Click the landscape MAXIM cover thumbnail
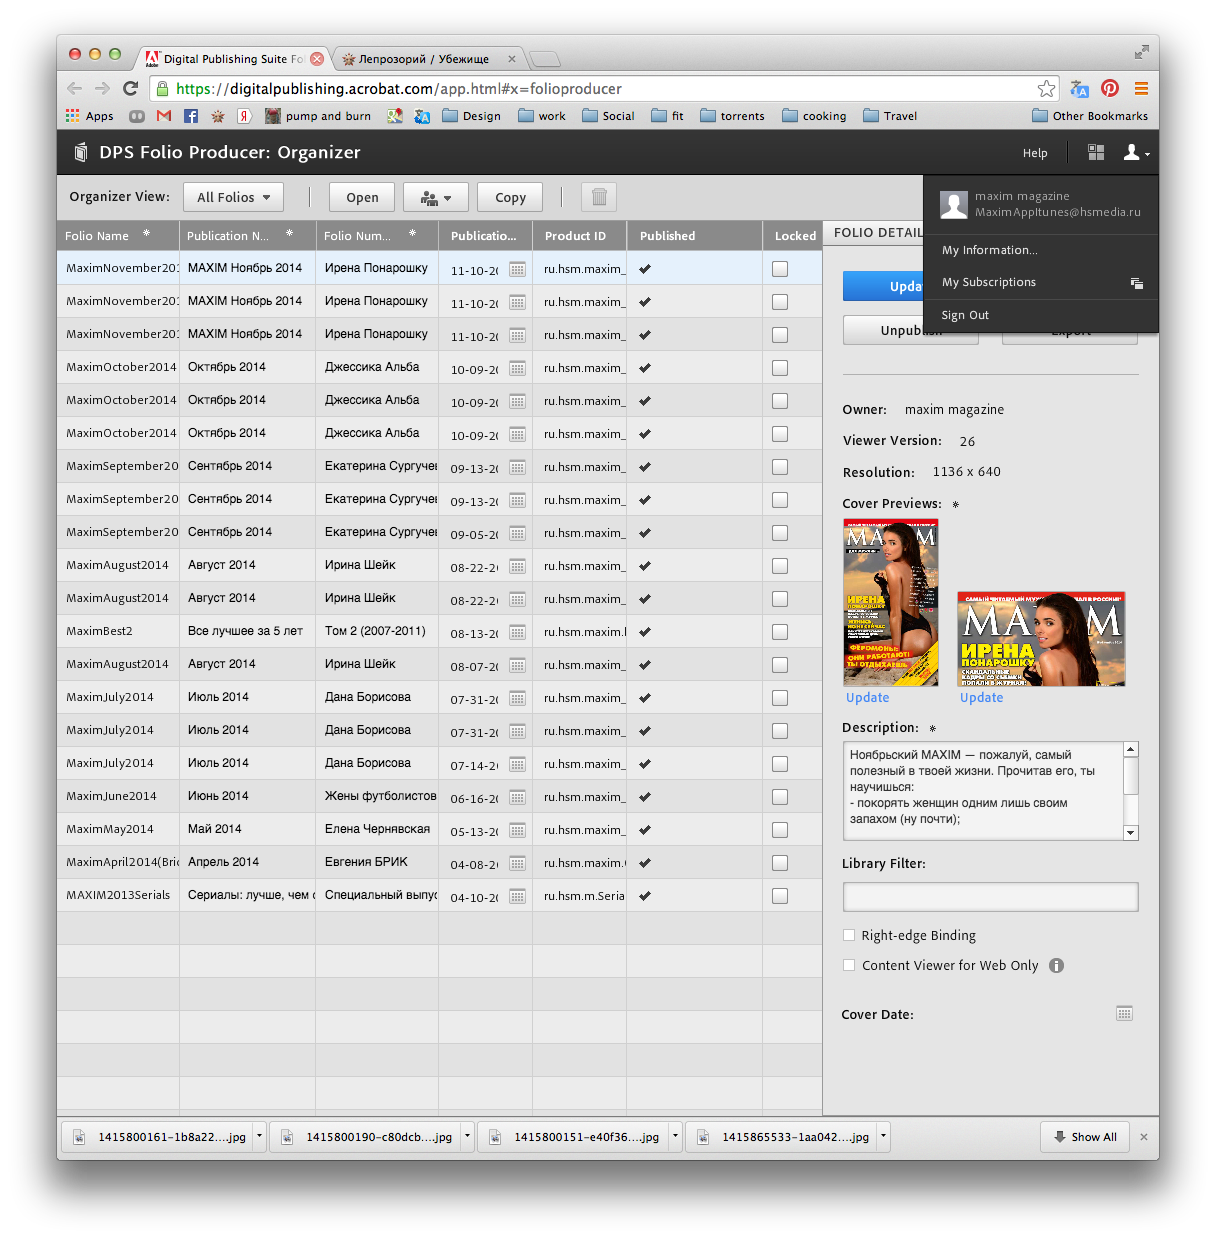The height and width of the screenshot is (1239, 1216). click(x=1041, y=638)
